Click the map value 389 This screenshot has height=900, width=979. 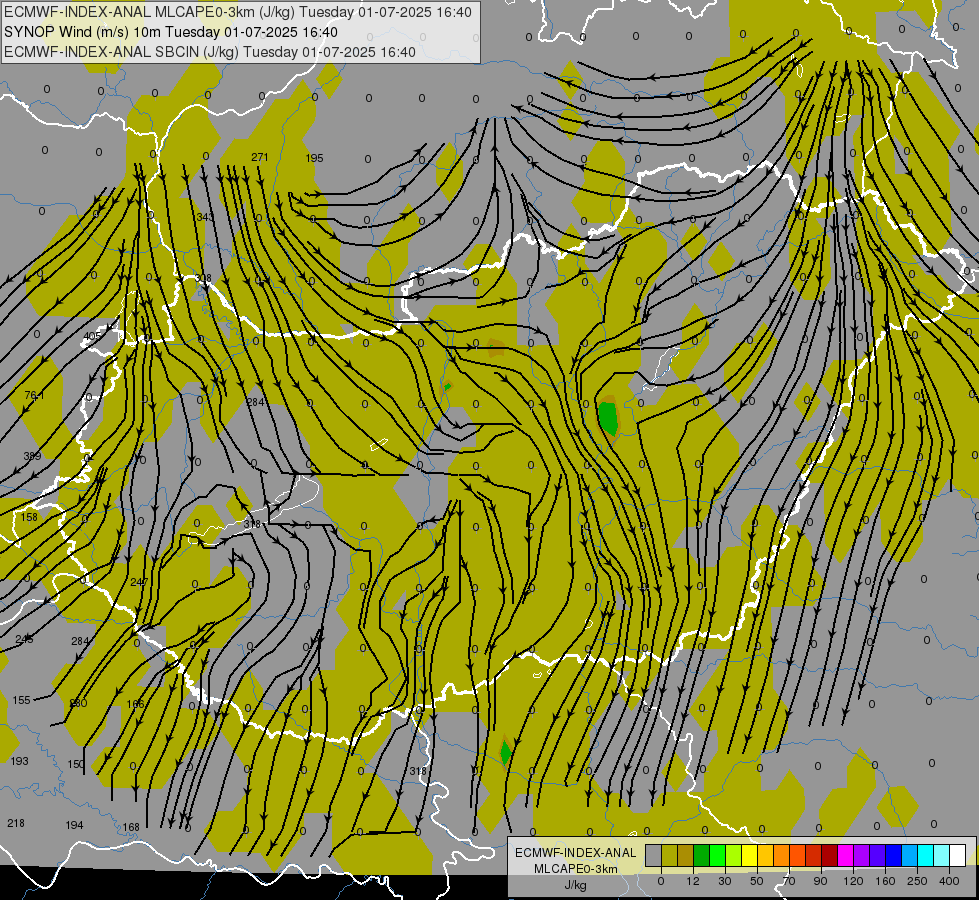pos(32,456)
